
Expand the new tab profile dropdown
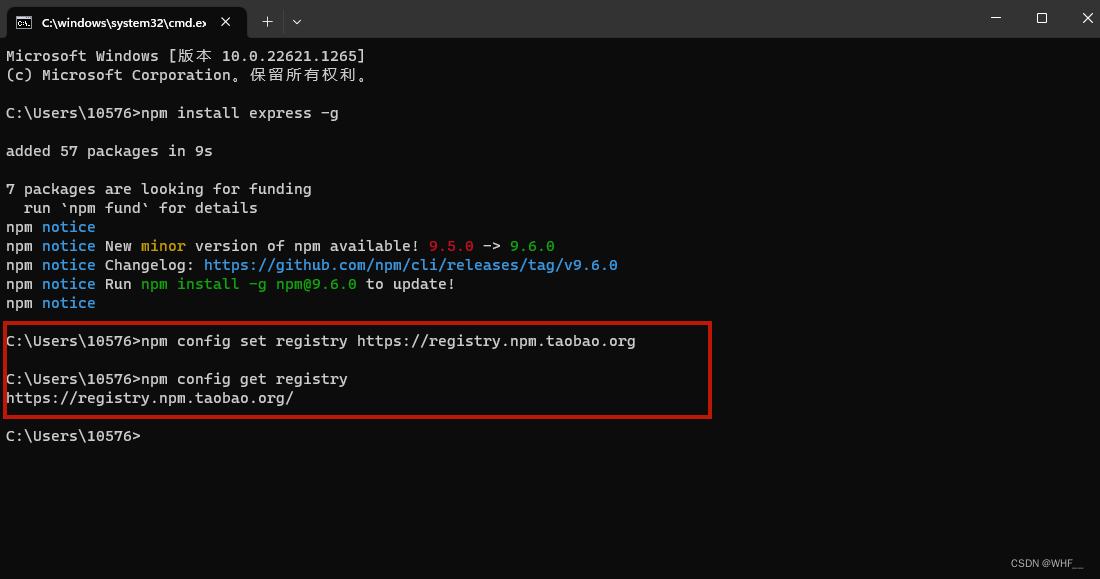pyautogui.click(x=297, y=22)
